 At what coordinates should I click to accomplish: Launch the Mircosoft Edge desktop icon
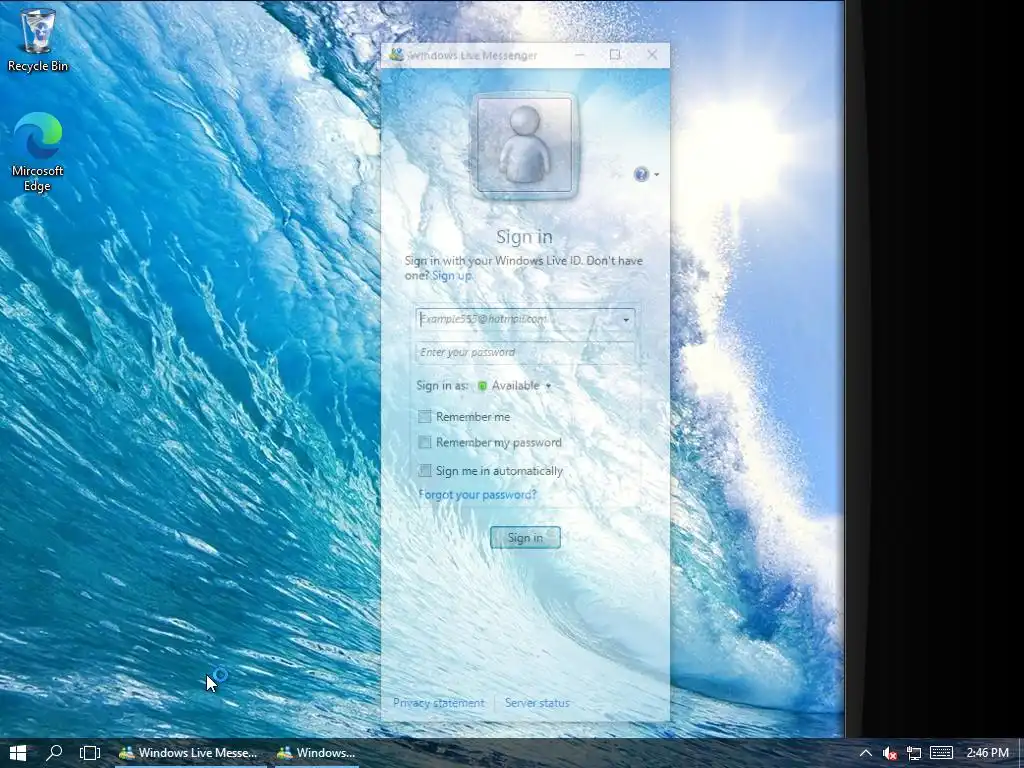point(38,152)
